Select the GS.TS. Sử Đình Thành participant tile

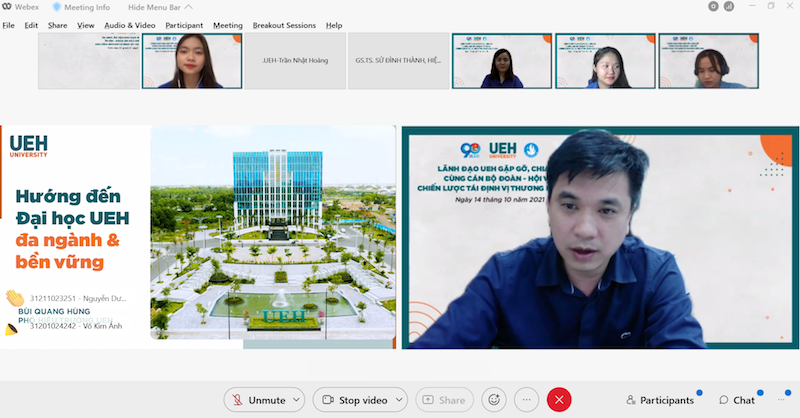397,60
